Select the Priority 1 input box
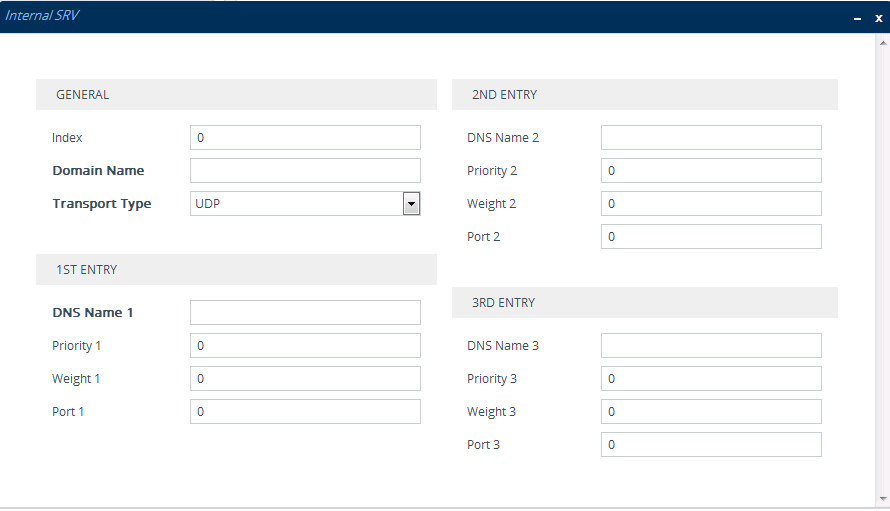The image size is (890, 511). click(305, 346)
